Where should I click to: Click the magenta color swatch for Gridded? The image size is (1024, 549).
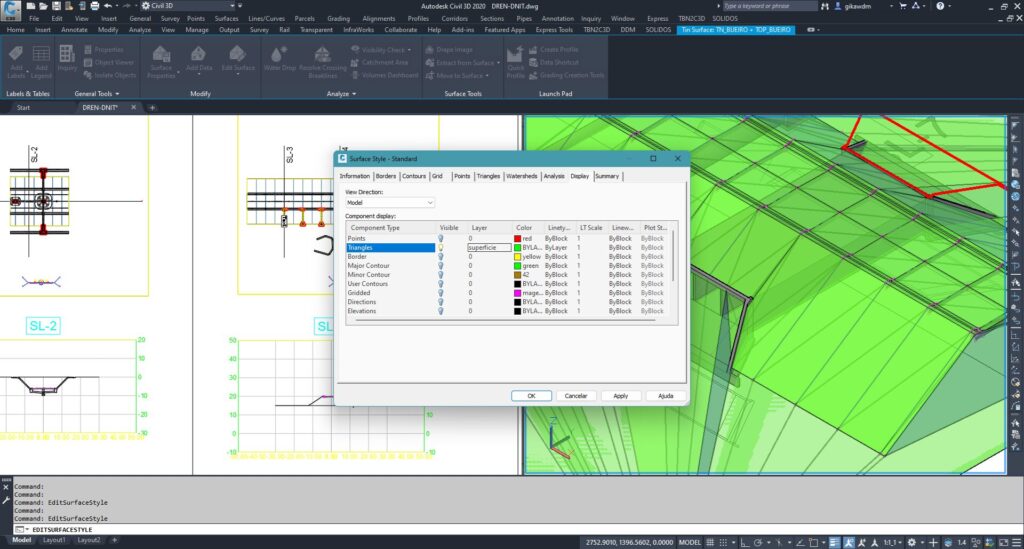tap(517, 293)
